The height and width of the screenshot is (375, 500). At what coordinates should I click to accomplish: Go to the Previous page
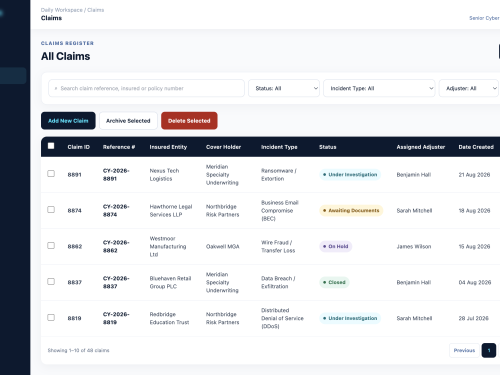tap(464, 350)
